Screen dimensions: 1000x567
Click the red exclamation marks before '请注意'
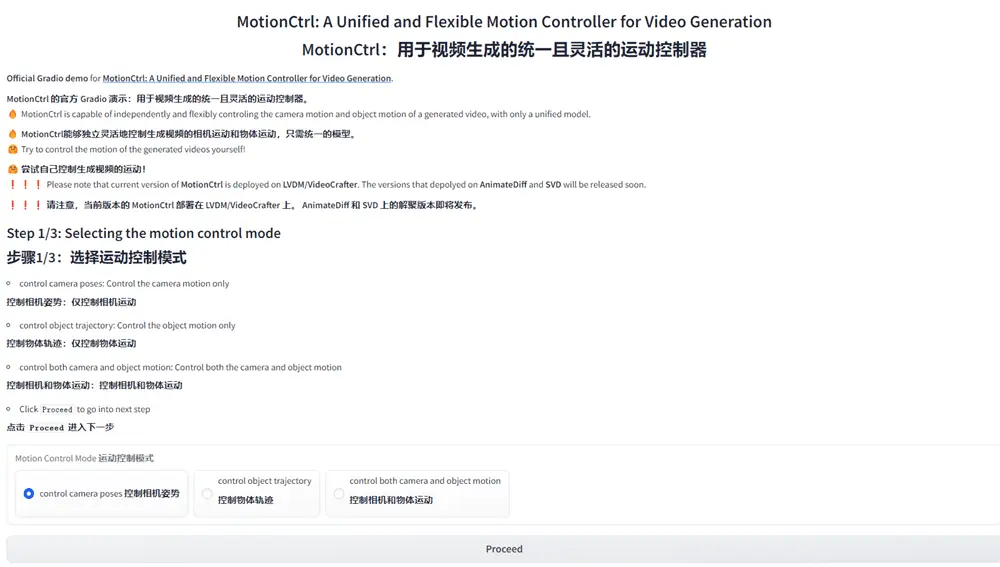click(25, 205)
